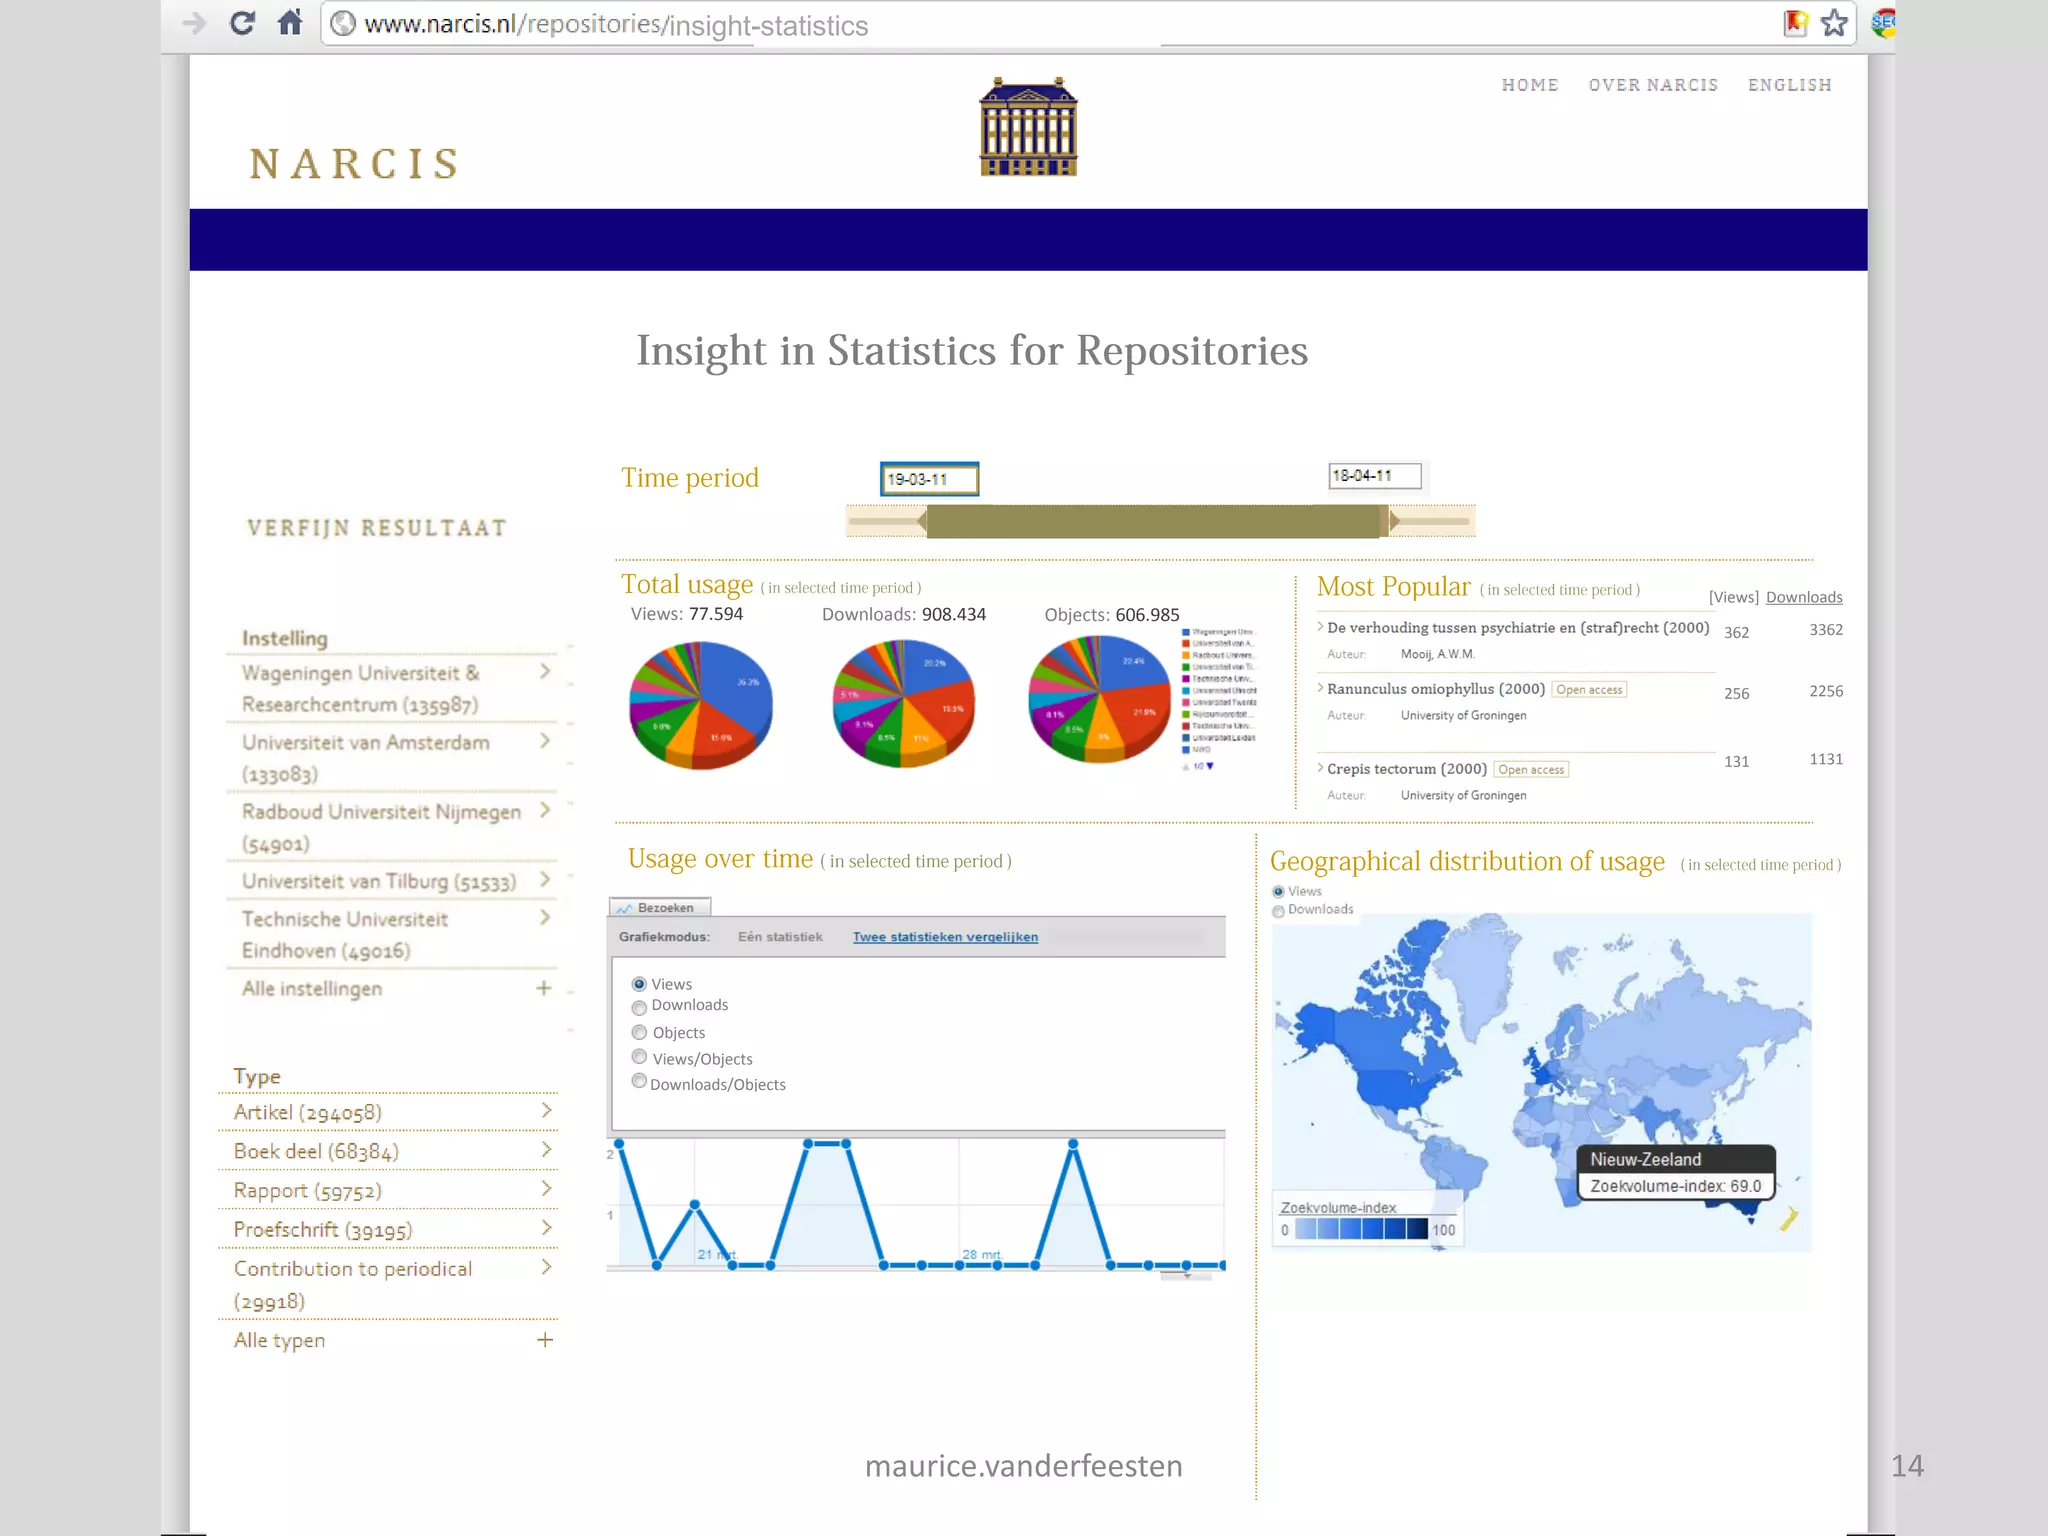Click pie legend page down arrow
Screen dimensions: 2048x1536
point(1210,766)
